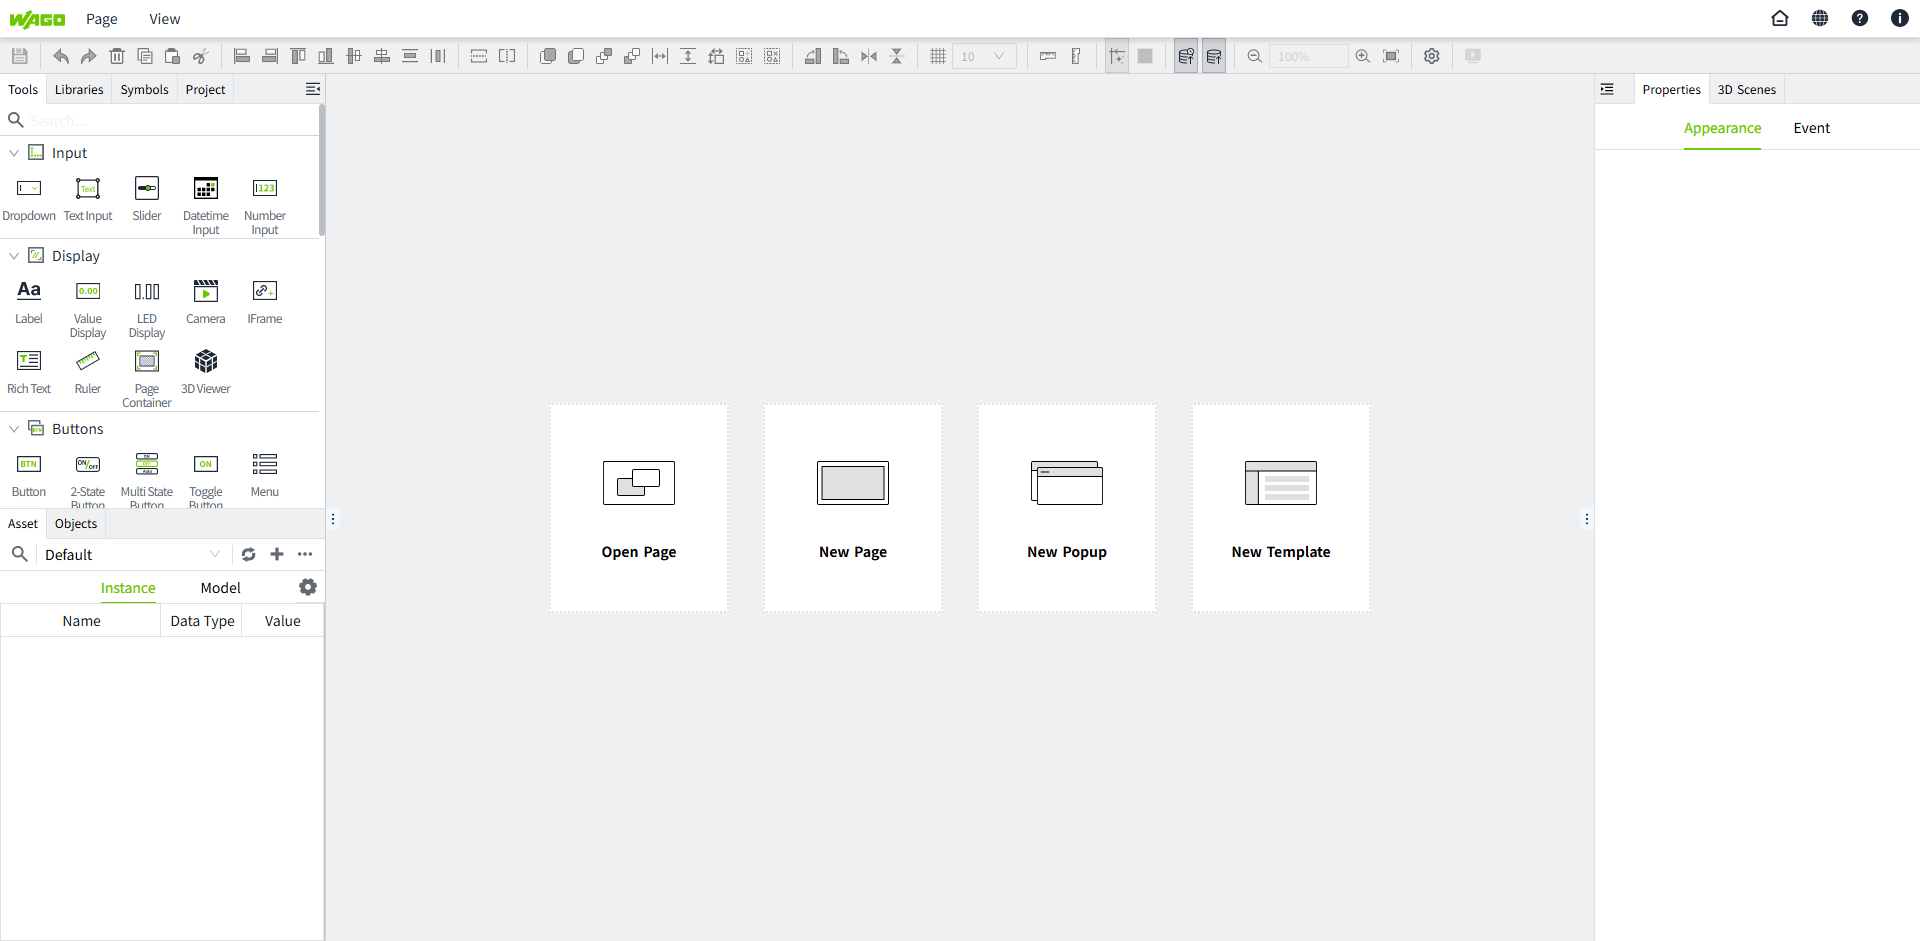Open the globe language icon
The width and height of the screenshot is (1920, 941).
coord(1820,18)
